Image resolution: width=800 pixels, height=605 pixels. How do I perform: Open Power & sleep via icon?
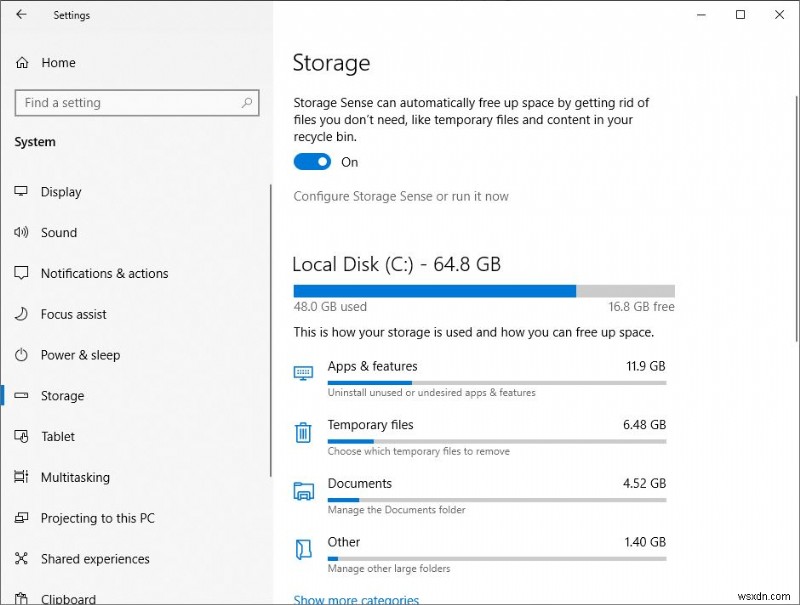click(x=21, y=355)
